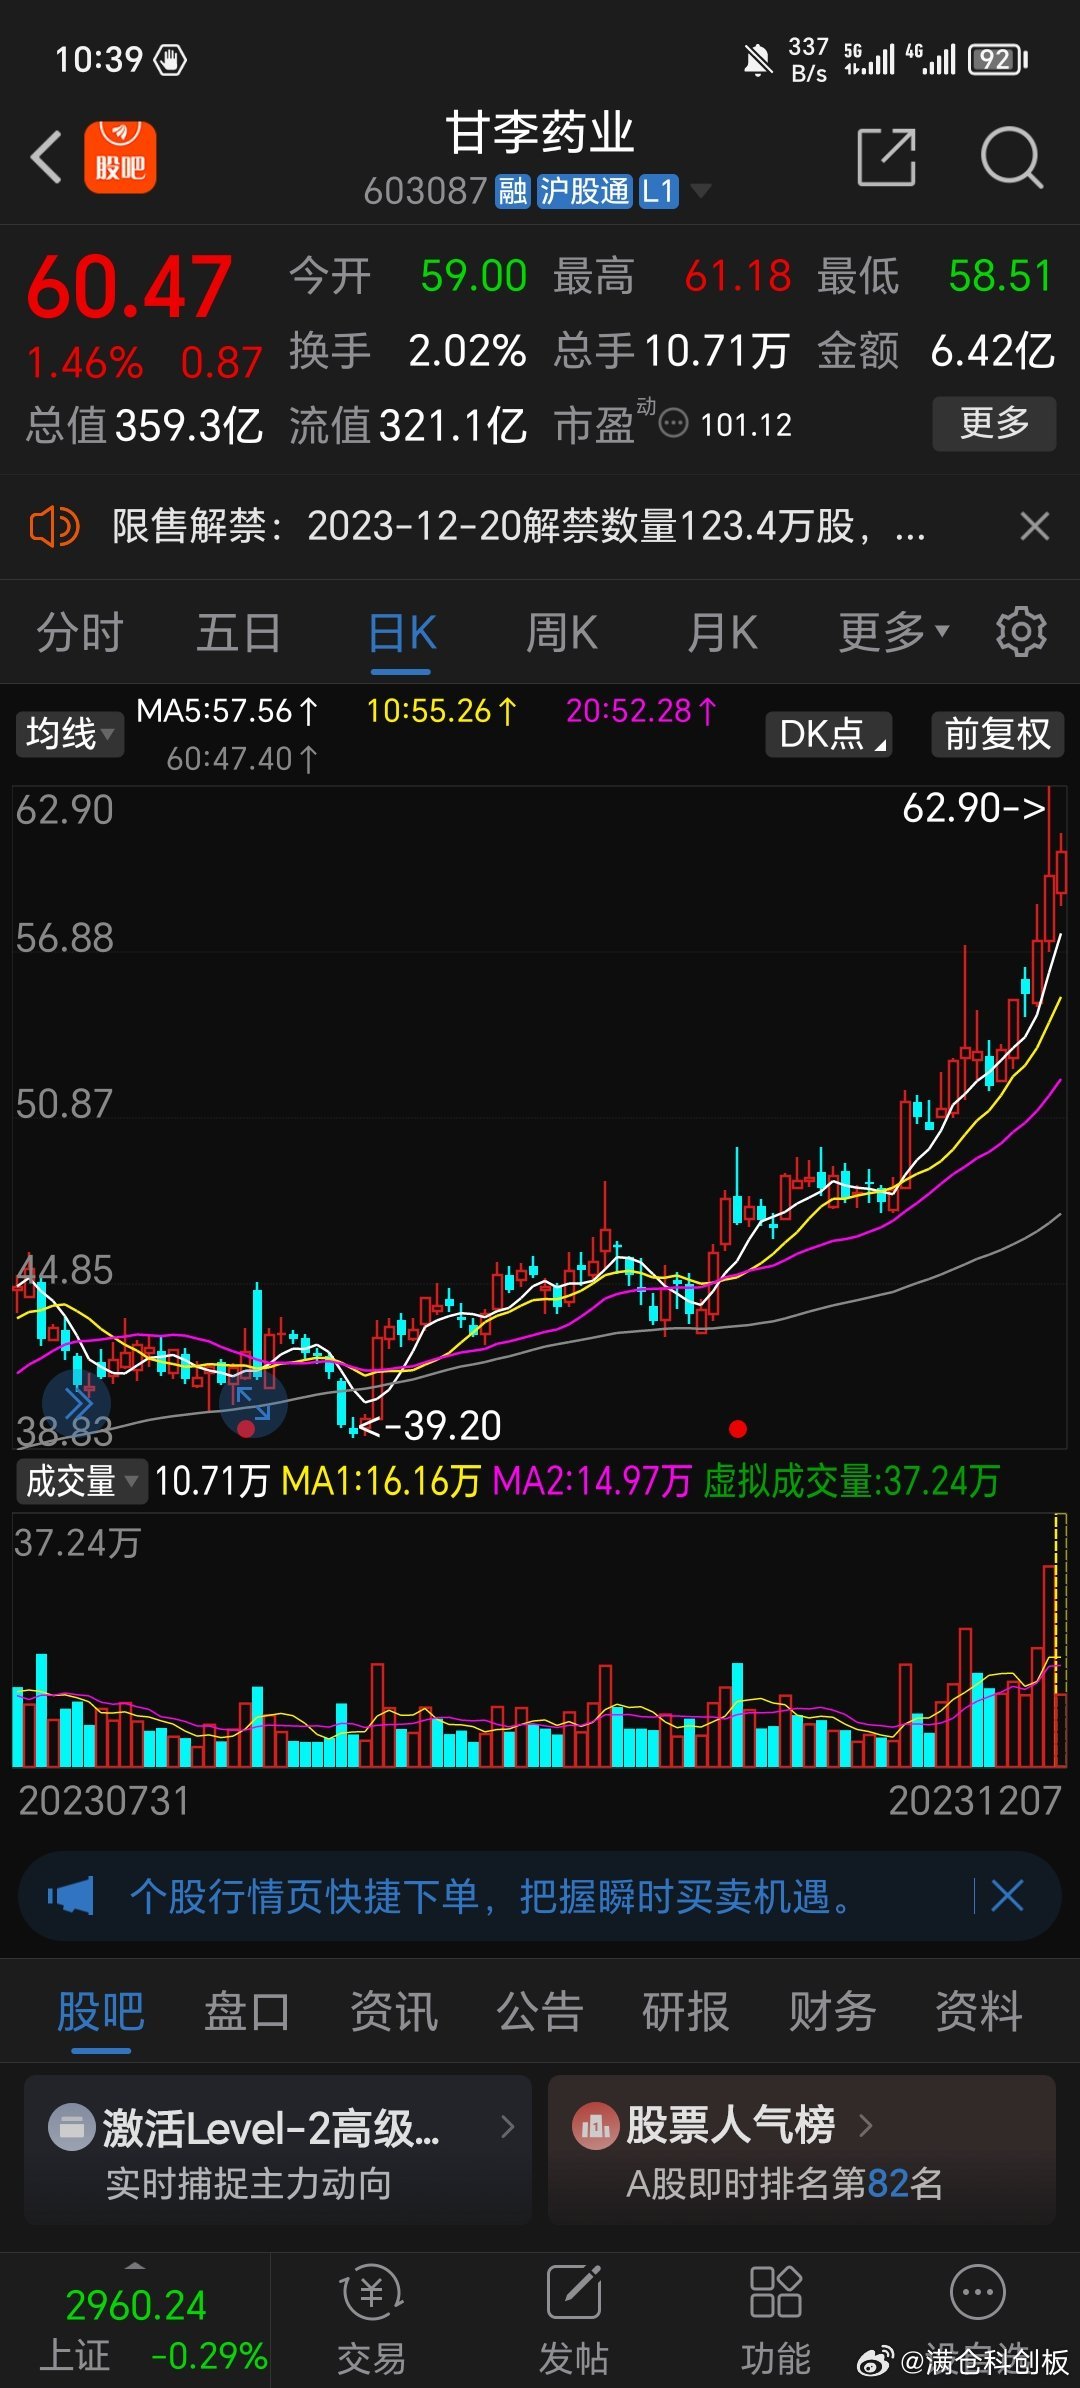Image resolution: width=1080 pixels, height=2388 pixels.
Task: Tap the L1 level badge
Action: 658,190
